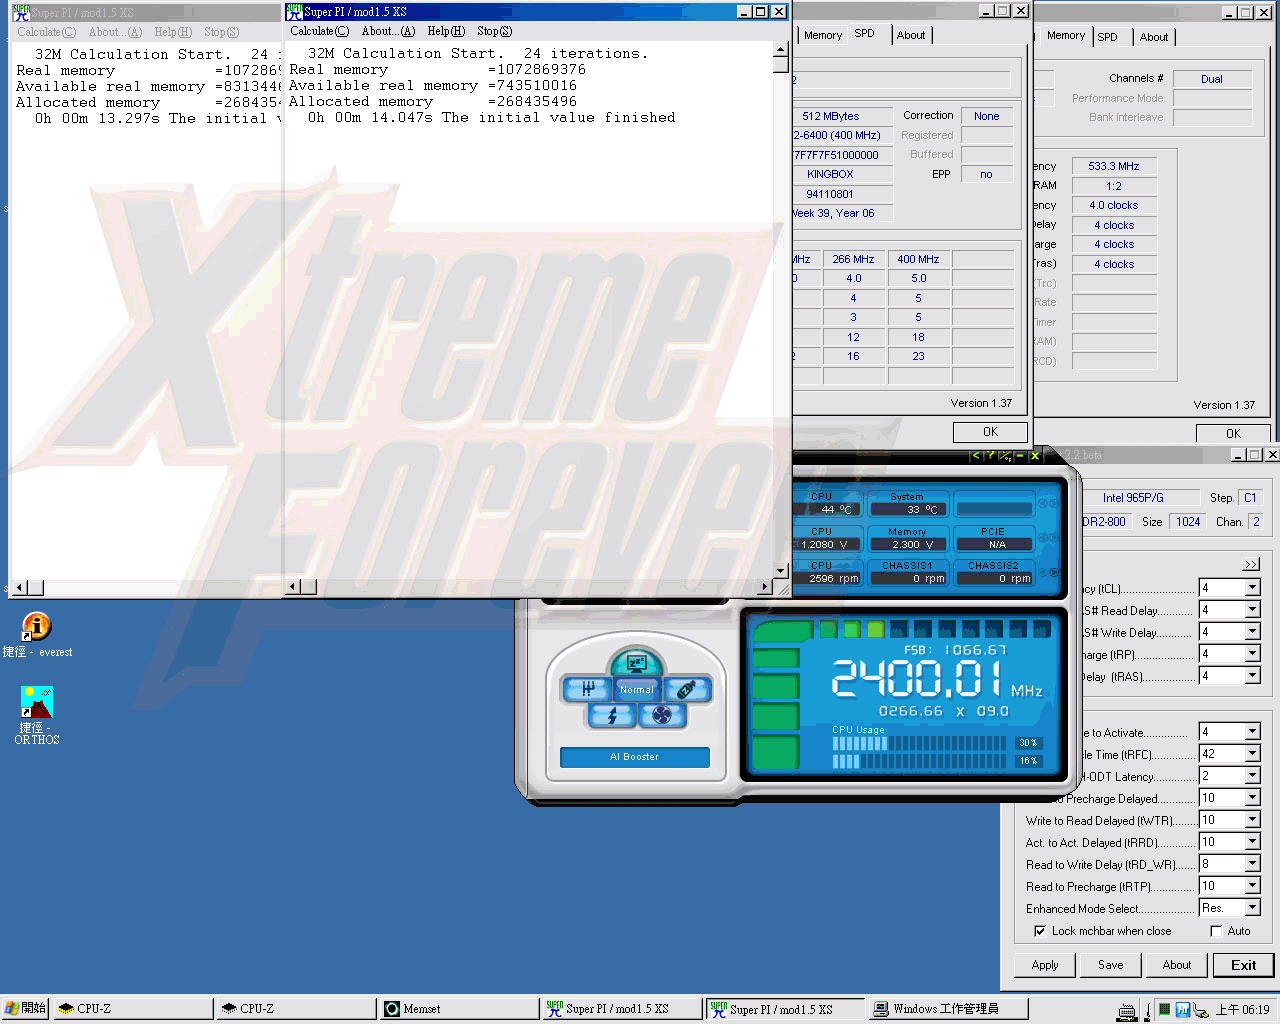The image size is (1280, 1024).
Task: Switch to first Super PI taskbar item
Action: coord(623,1009)
